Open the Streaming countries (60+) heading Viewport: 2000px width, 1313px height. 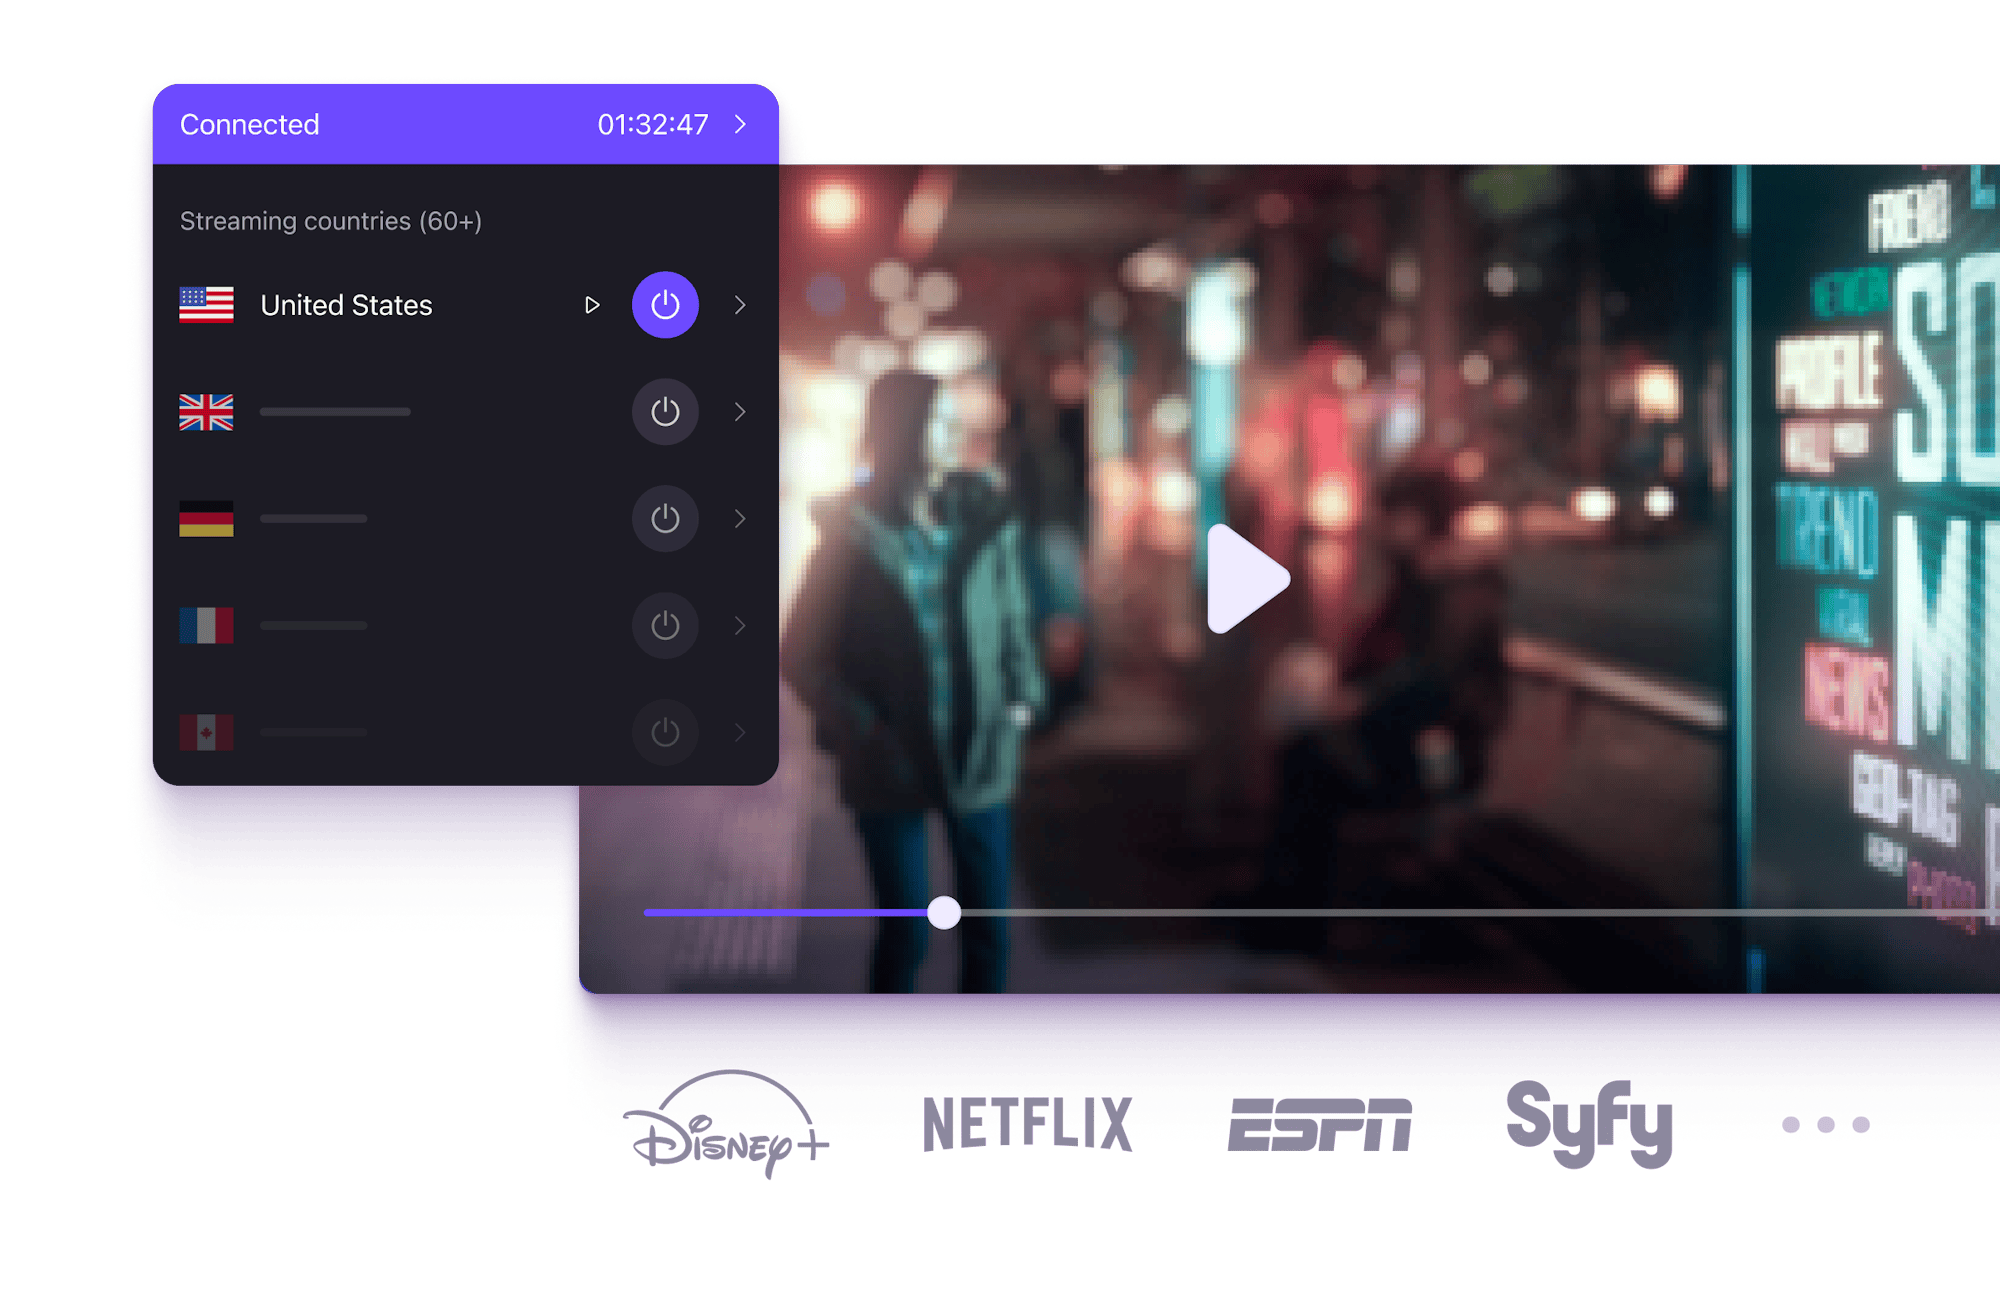coord(330,221)
